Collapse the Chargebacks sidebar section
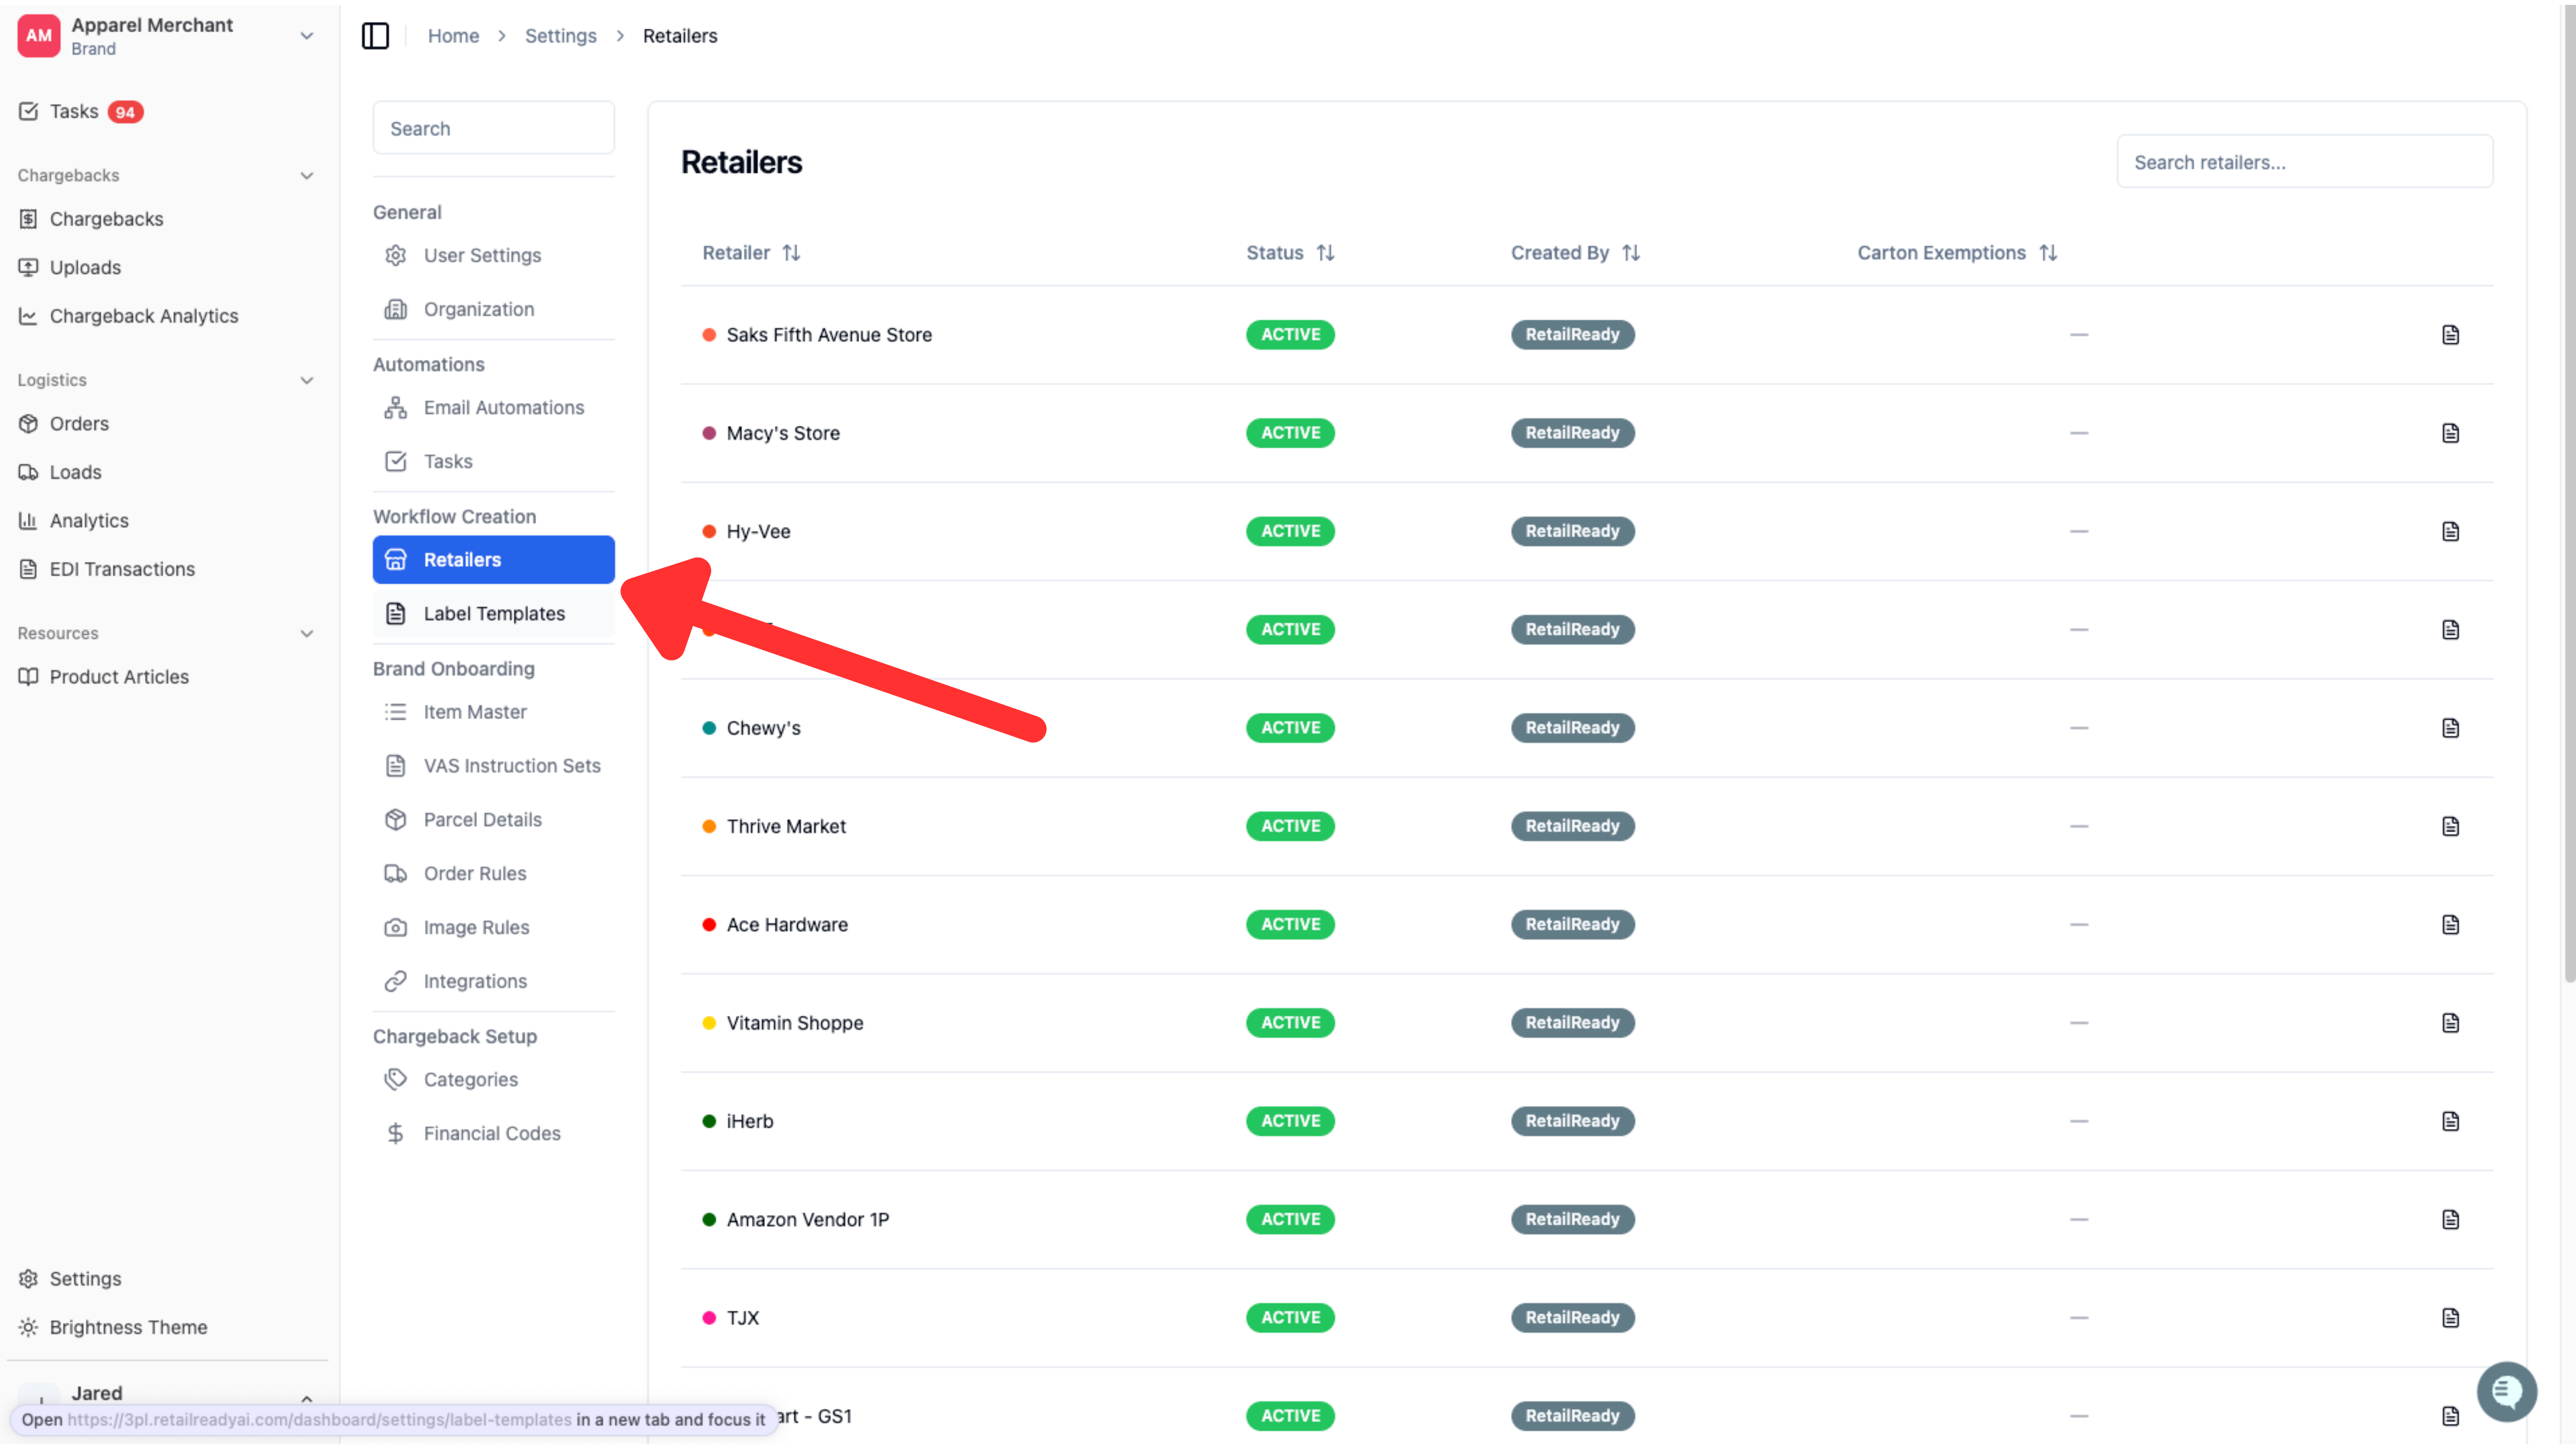Viewport: 2576px width, 1449px height. click(307, 176)
